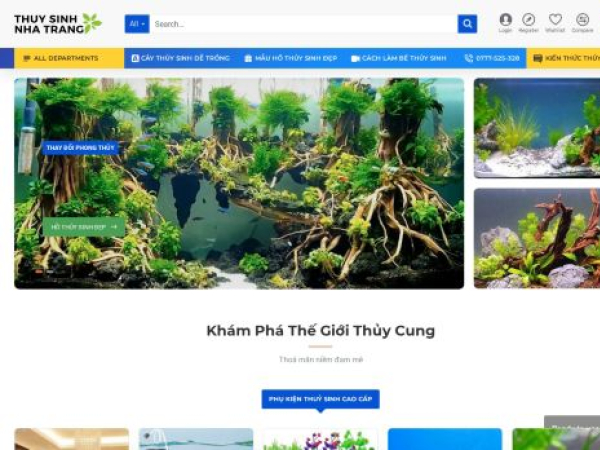The width and height of the screenshot is (600, 450).
Task: Open the driftwood aquarium side thumbnail
Action: pos(537,238)
